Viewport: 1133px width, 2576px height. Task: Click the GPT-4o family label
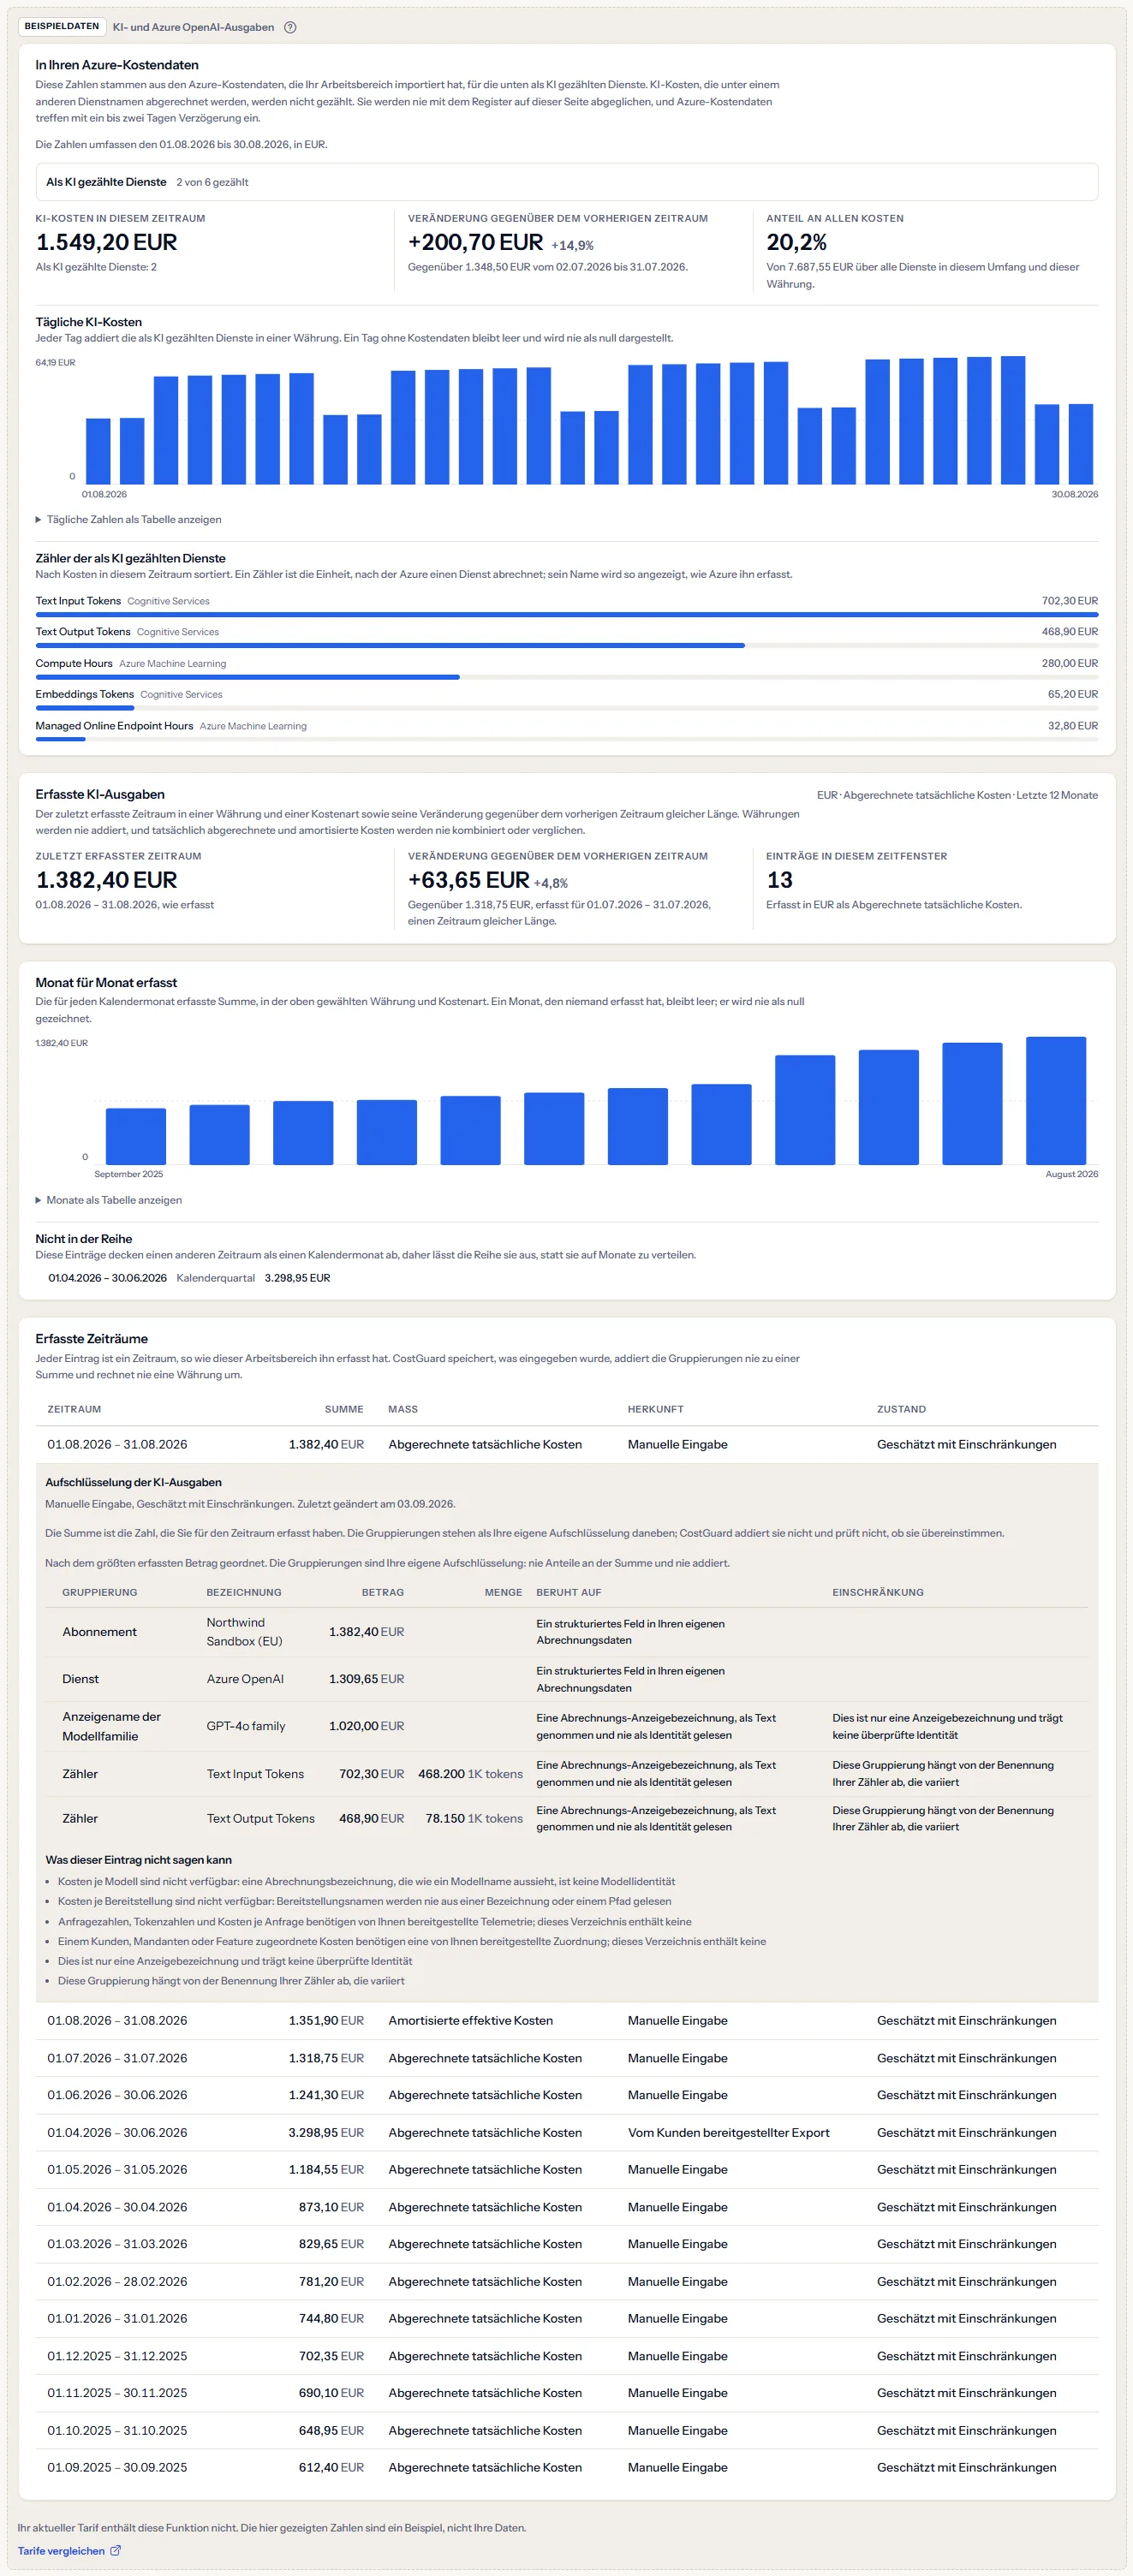click(246, 1726)
